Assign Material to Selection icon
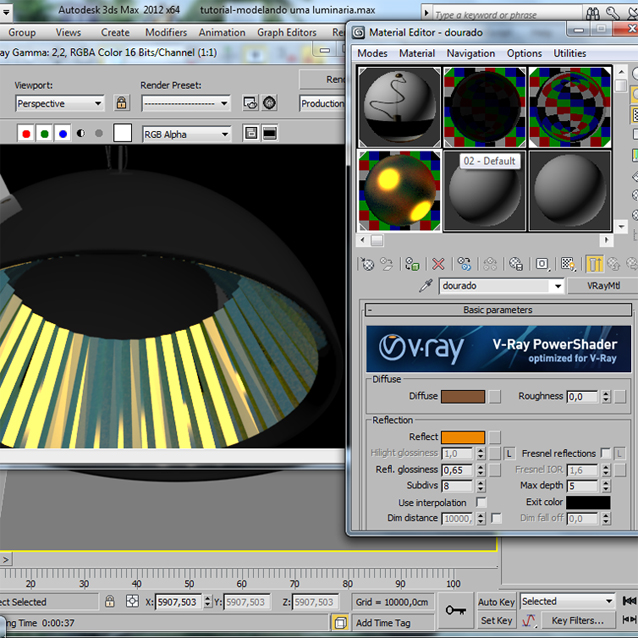 point(412,264)
